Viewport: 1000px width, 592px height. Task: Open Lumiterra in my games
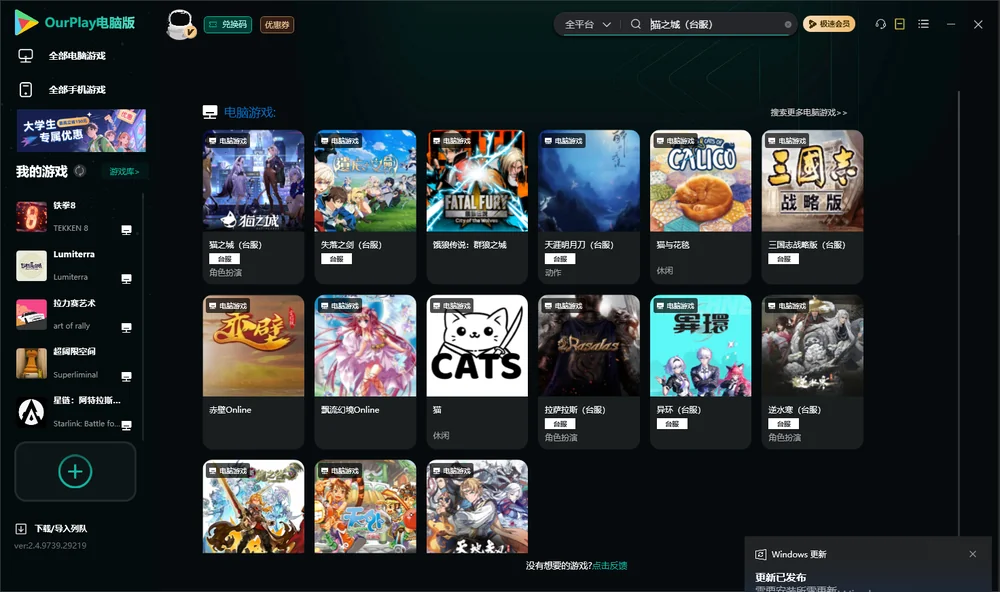(74, 266)
